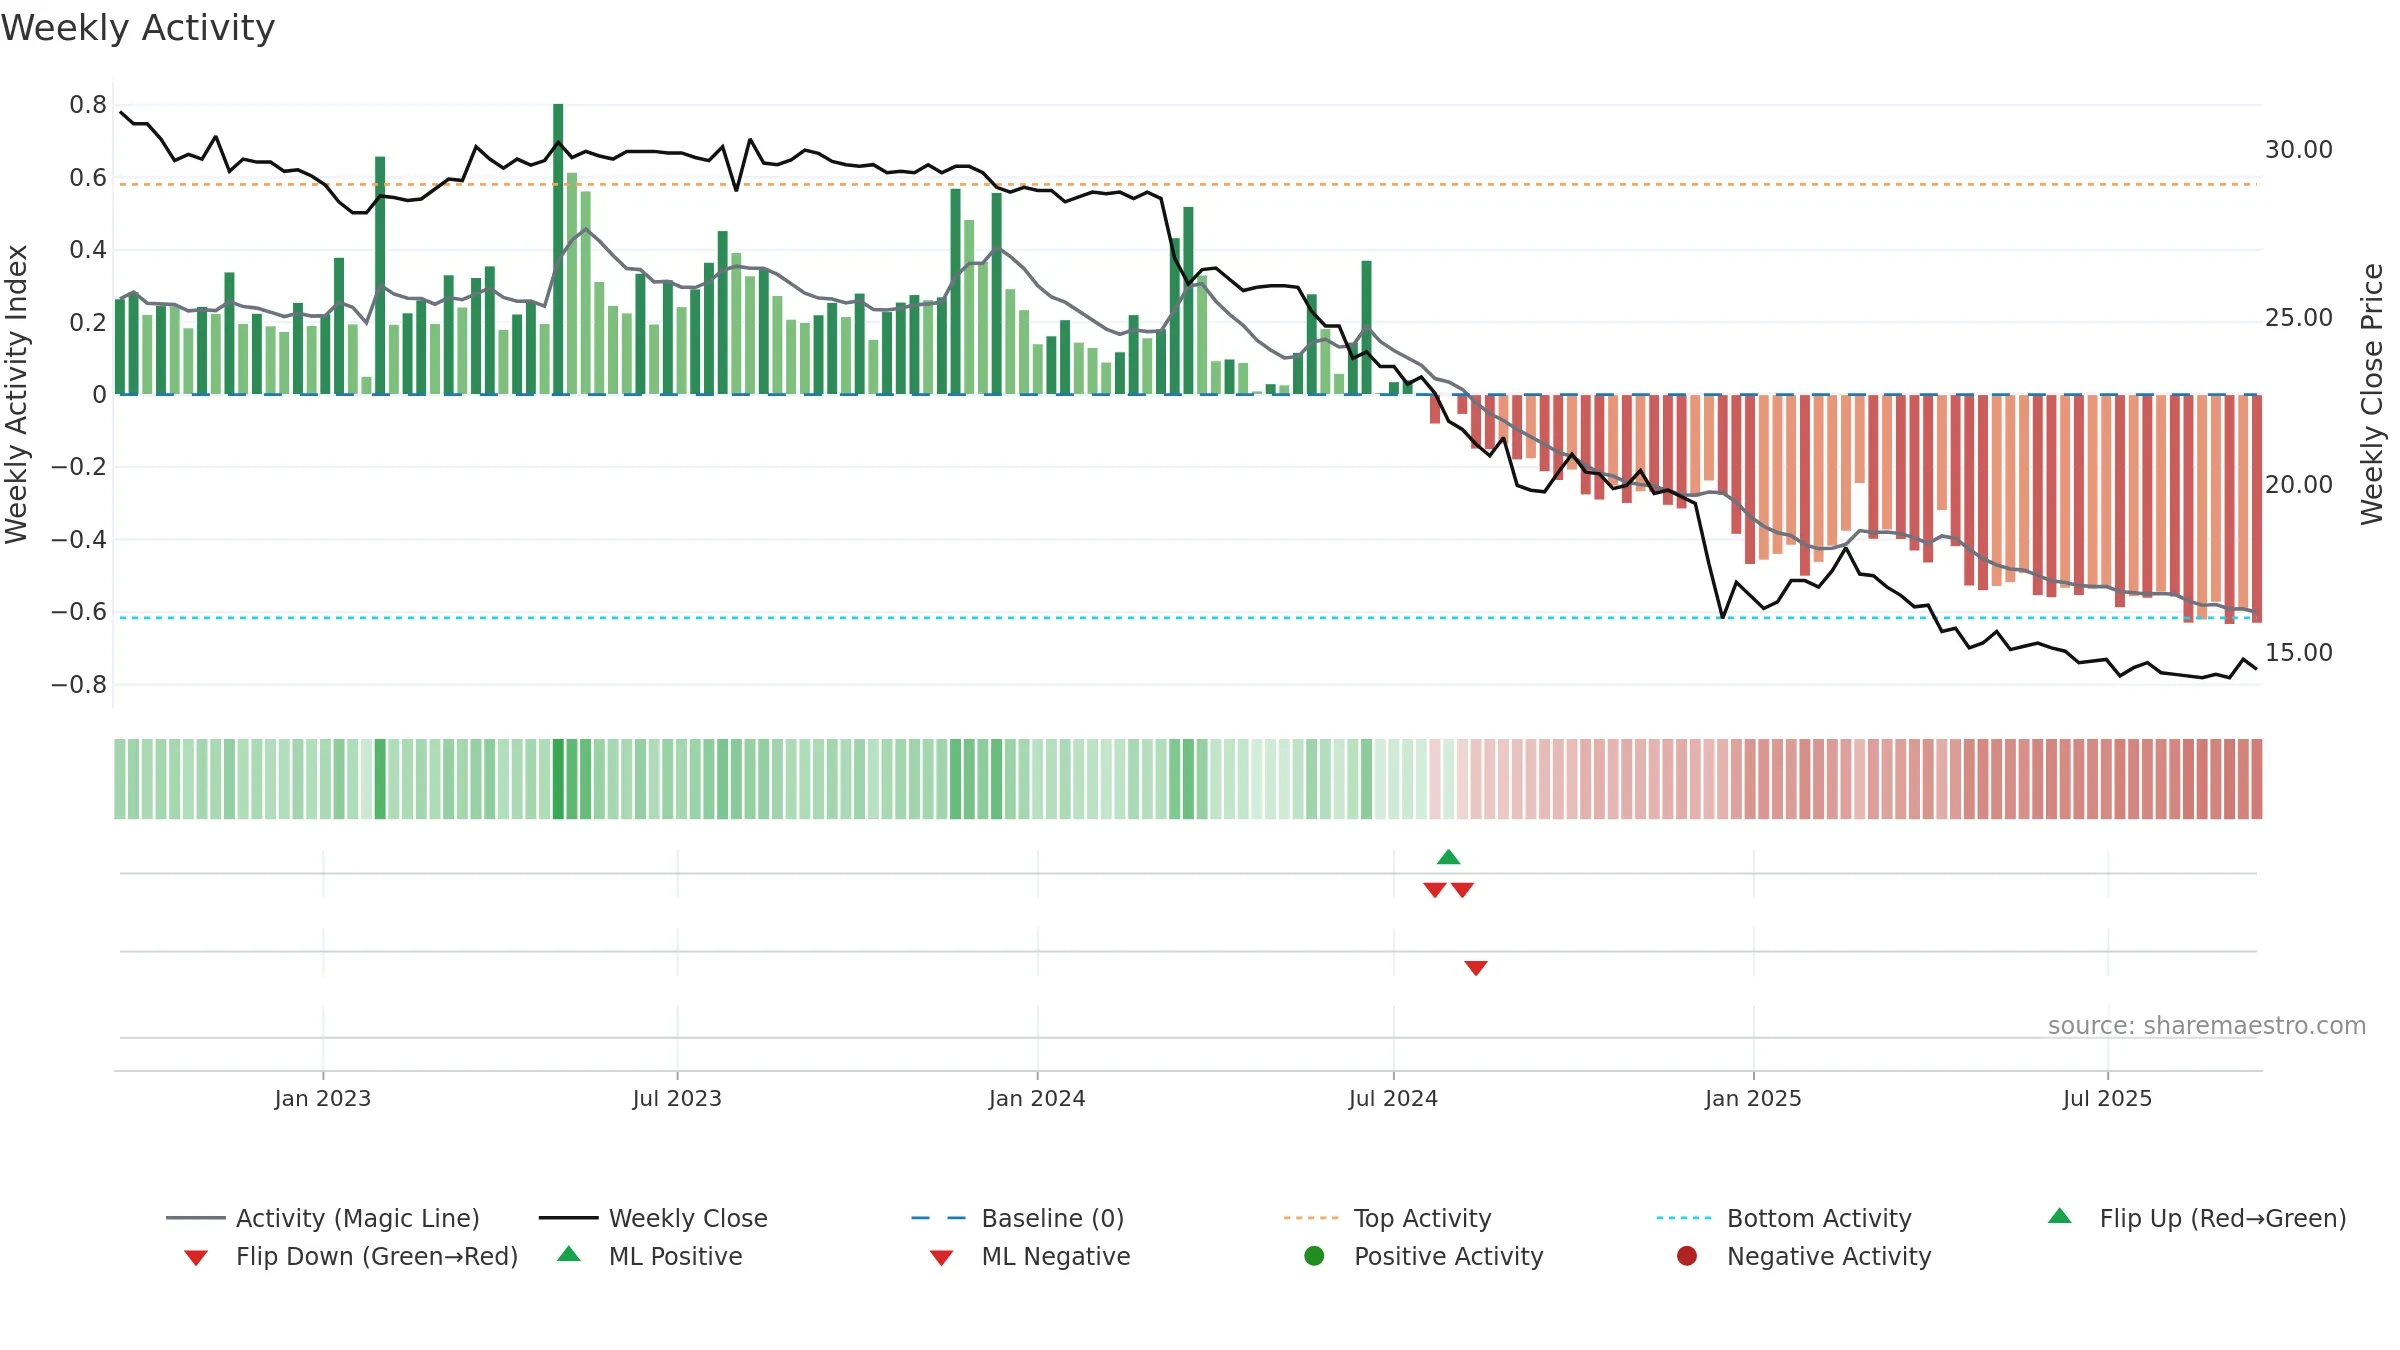Viewport: 2400px width, 1350px height.
Task: Toggle the Flip Down (Green→Red) legend entry
Action: (x=350, y=1256)
